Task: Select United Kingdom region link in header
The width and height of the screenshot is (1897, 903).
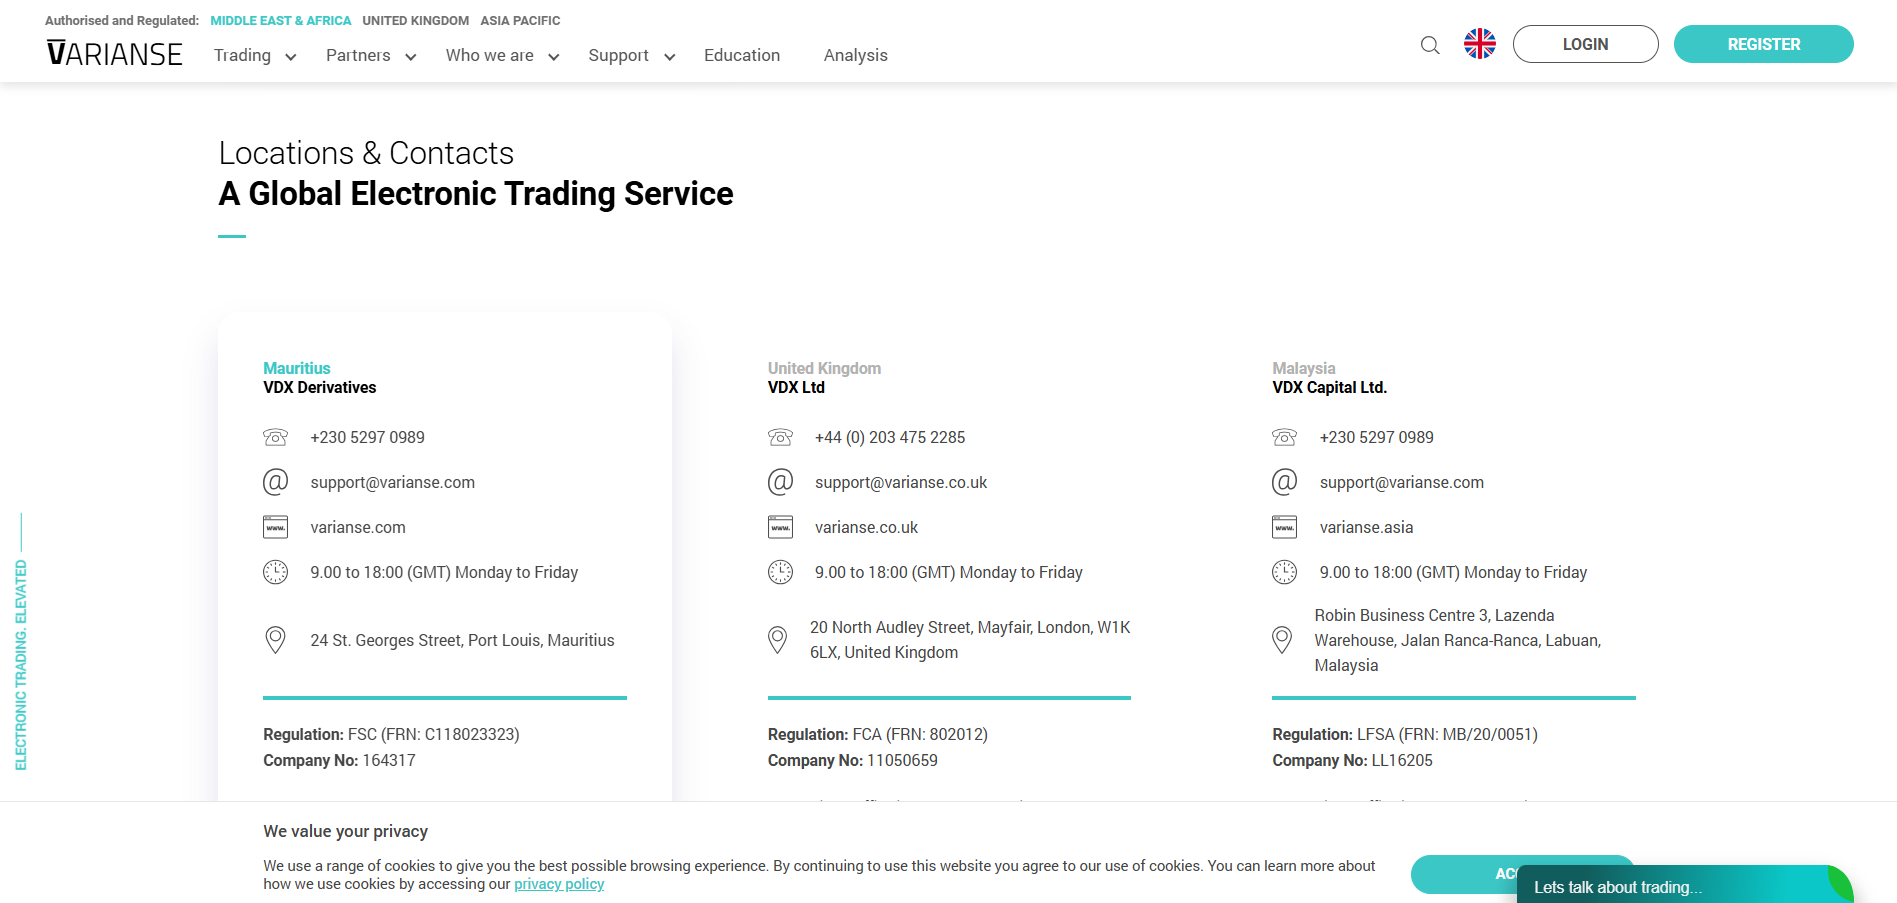Action: [x=415, y=20]
